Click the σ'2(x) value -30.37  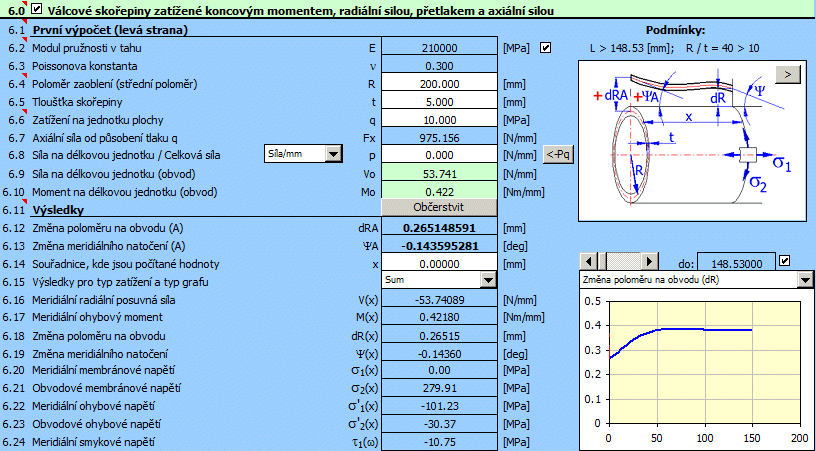tap(439, 424)
